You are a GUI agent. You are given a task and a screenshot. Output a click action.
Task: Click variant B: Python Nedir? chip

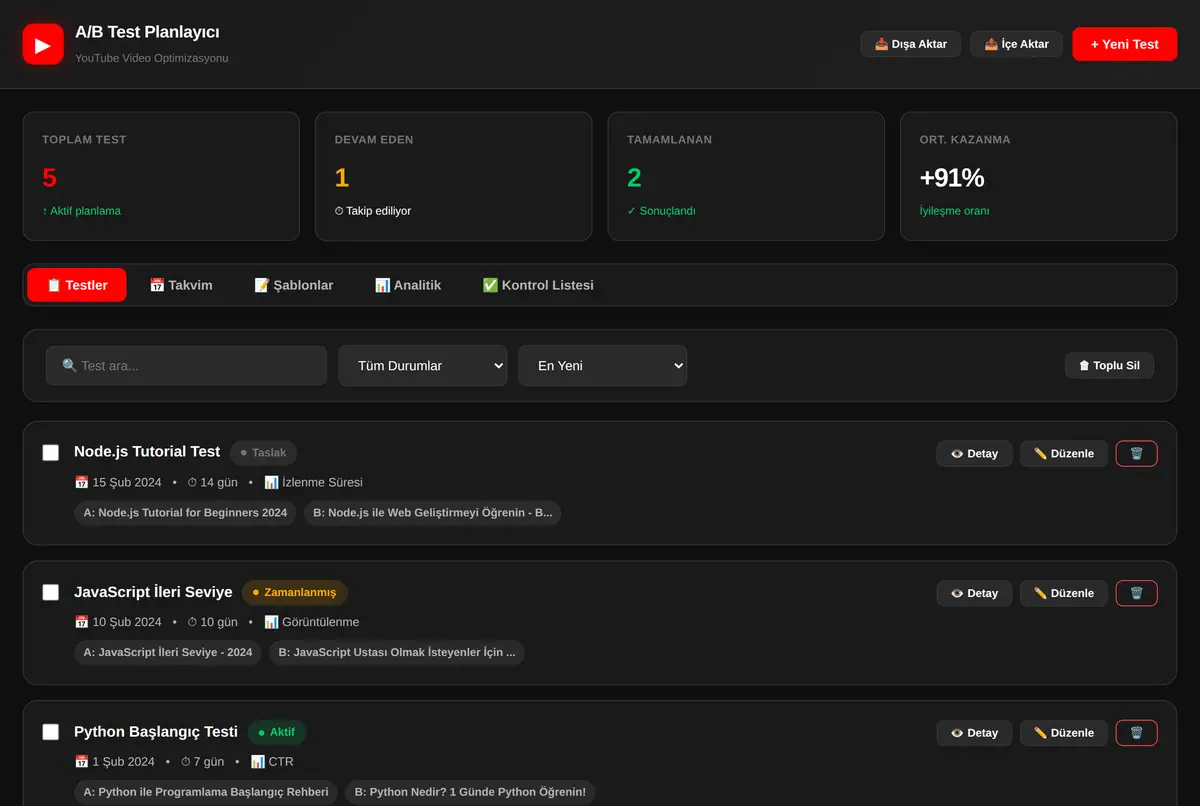click(x=470, y=792)
